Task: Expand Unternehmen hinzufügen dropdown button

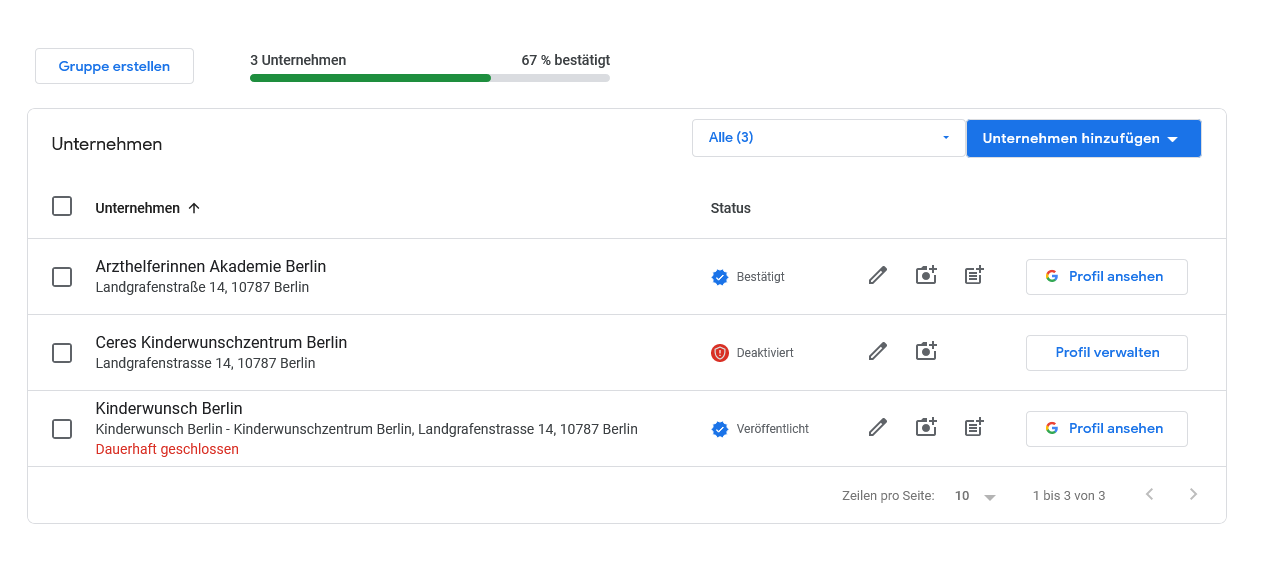Action: [1083, 139]
